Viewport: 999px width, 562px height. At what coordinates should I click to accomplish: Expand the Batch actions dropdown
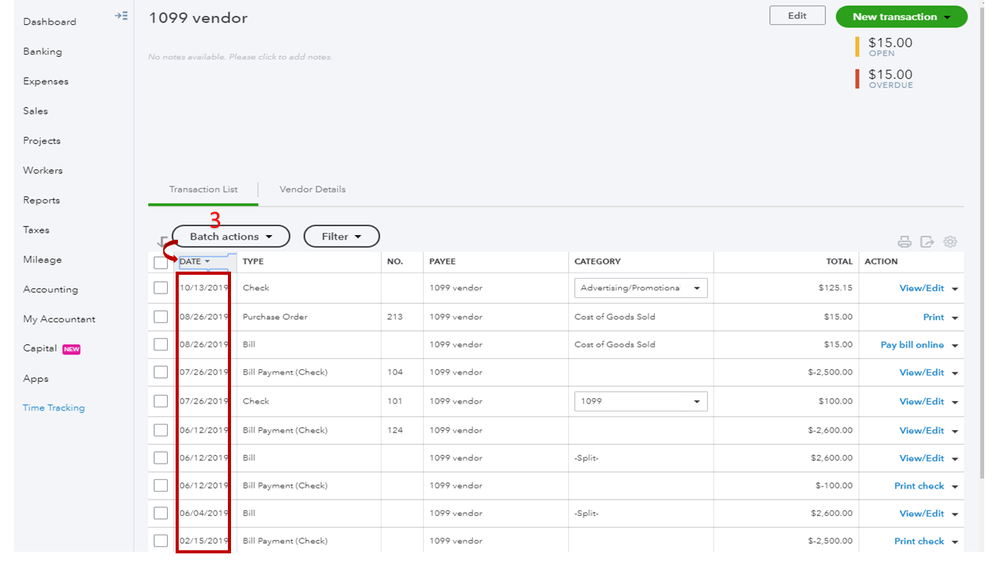(x=231, y=237)
